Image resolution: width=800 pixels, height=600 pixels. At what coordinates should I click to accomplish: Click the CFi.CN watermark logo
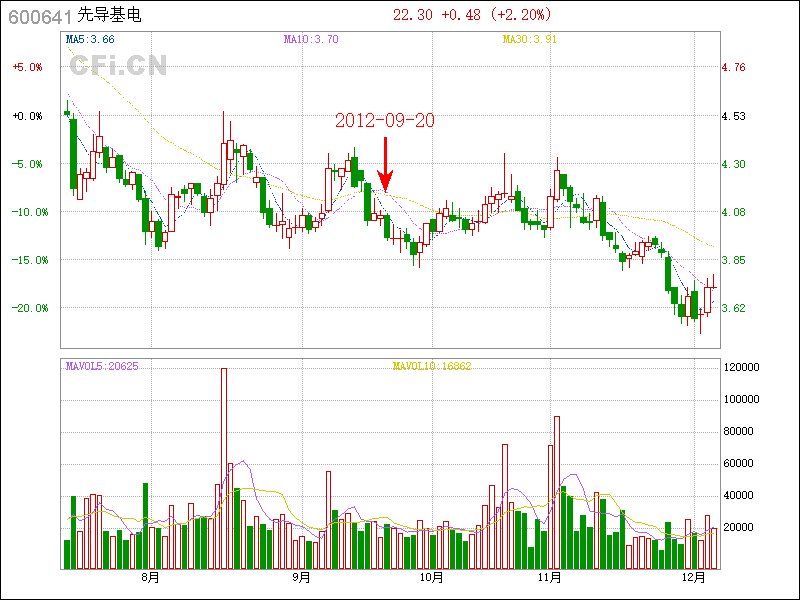click(118, 65)
